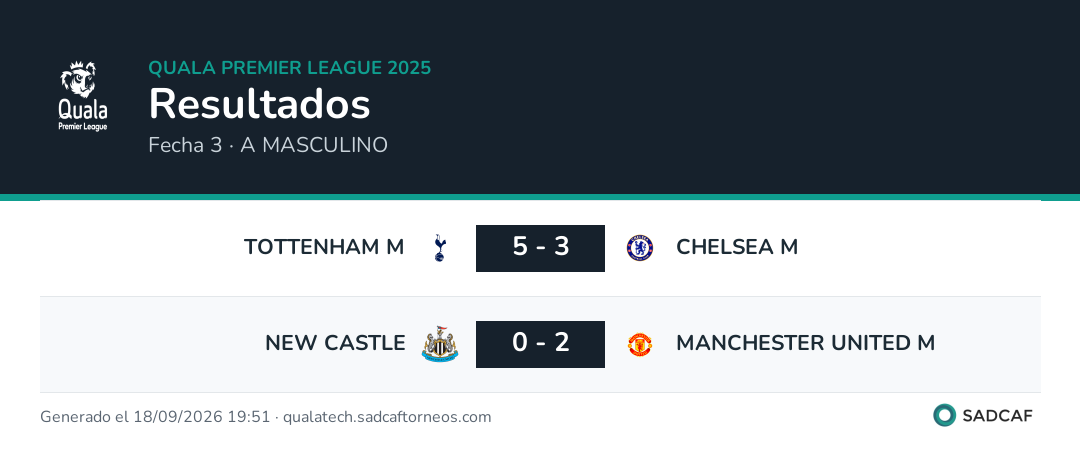1080x468 pixels.
Task: Click the teal divider bar under header
Action: pos(540,197)
